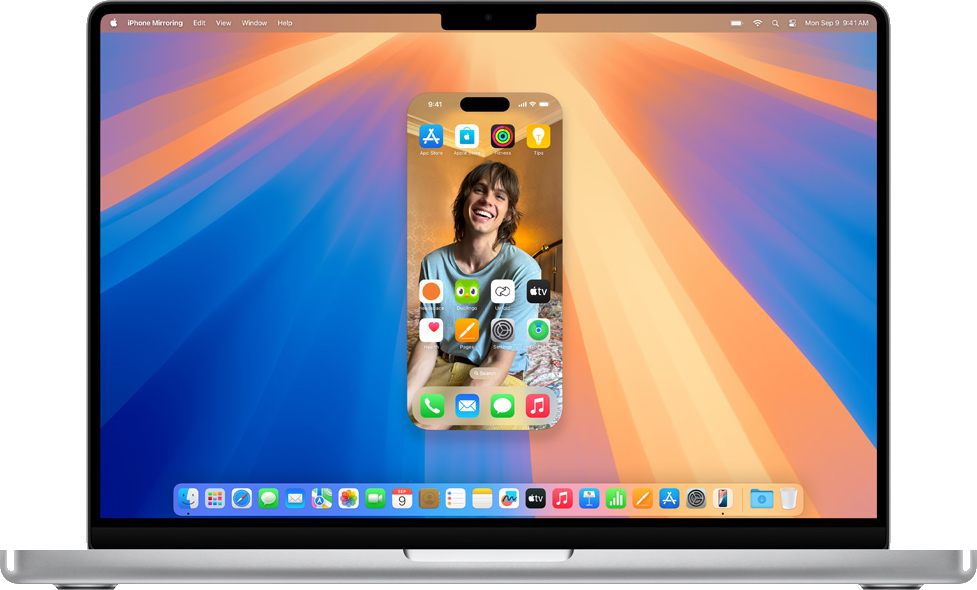Viewport: 977px width, 590px height.
Task: Open Pages in the Mac Dock
Action: [642, 498]
